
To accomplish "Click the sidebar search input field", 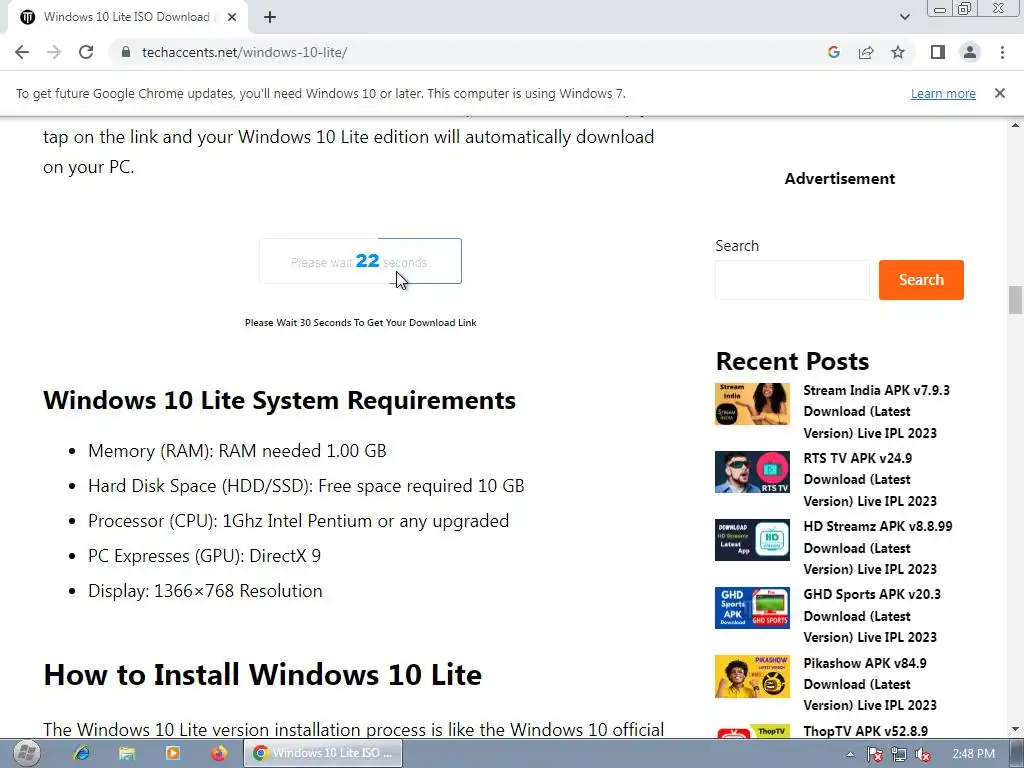I will 792,280.
